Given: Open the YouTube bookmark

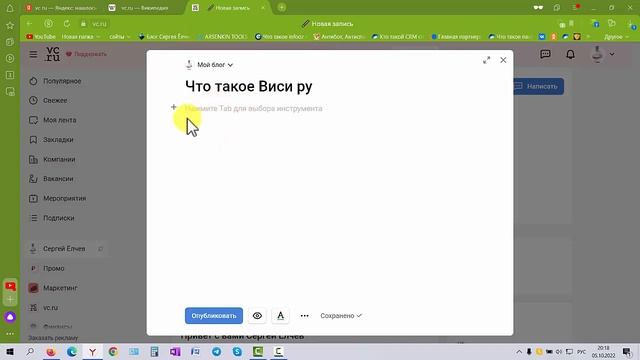Looking at the screenshot, I should (x=40, y=37).
